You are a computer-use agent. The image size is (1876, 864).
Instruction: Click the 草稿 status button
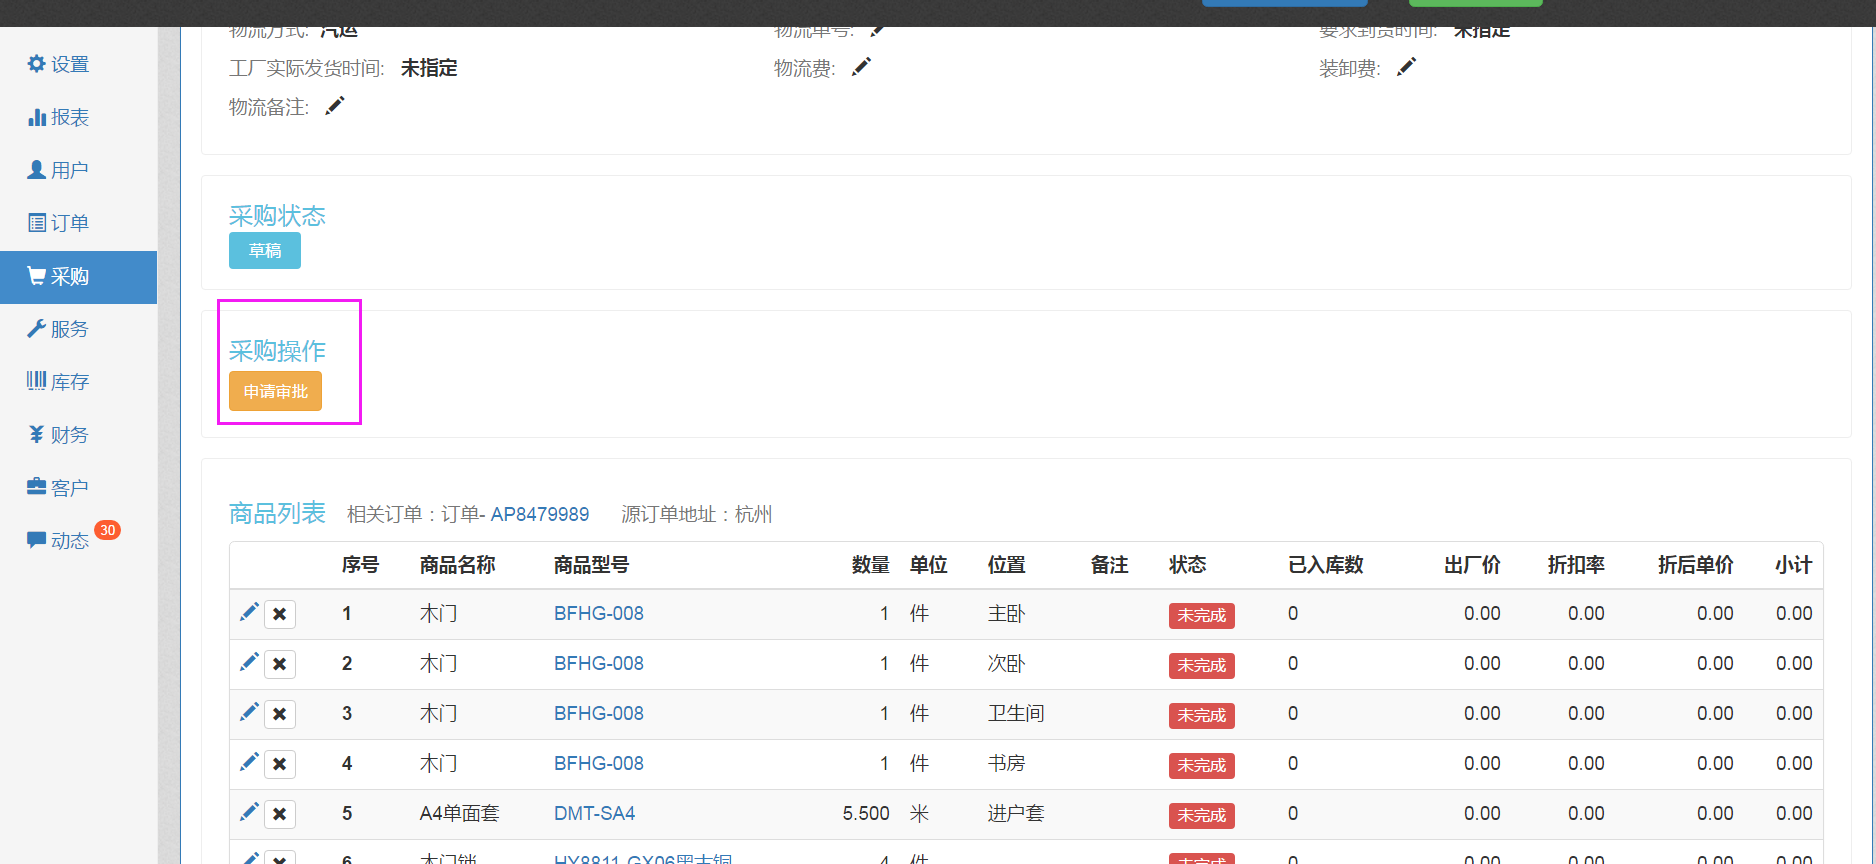click(265, 251)
